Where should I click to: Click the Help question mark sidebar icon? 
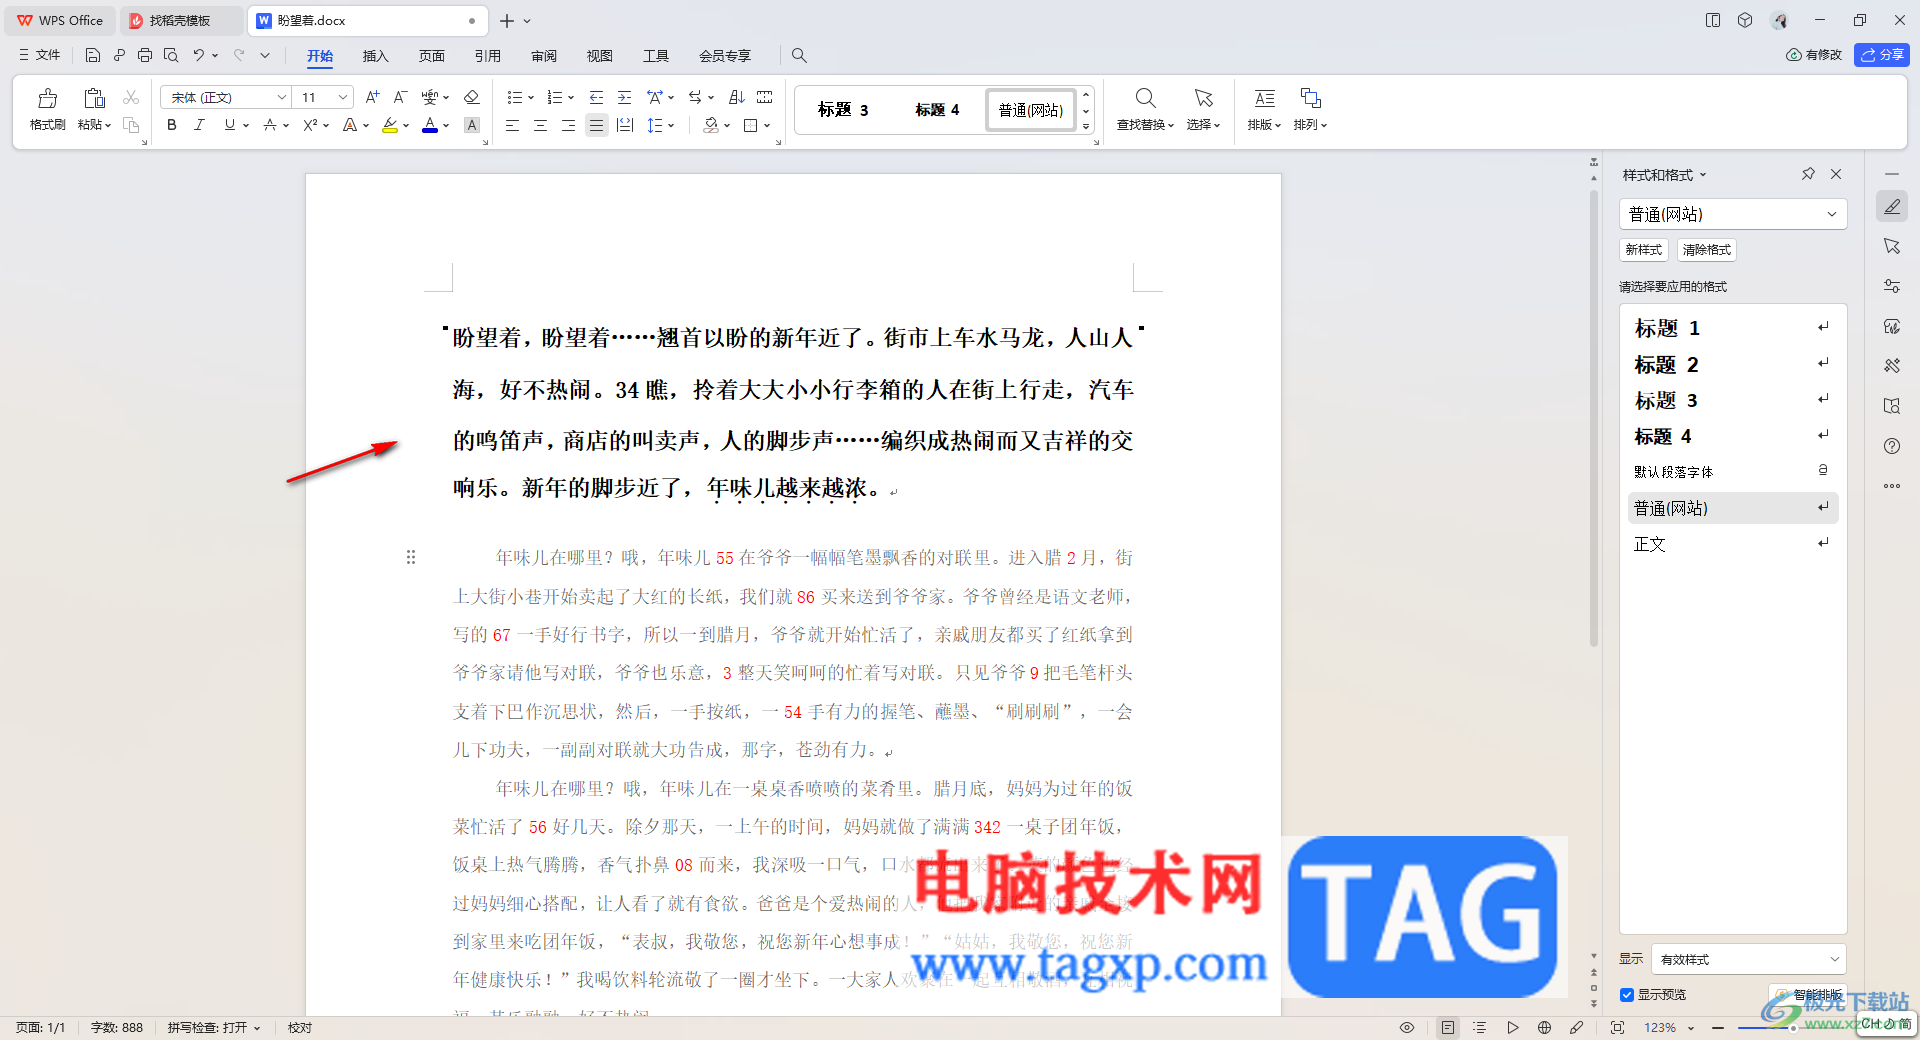coord(1892,446)
